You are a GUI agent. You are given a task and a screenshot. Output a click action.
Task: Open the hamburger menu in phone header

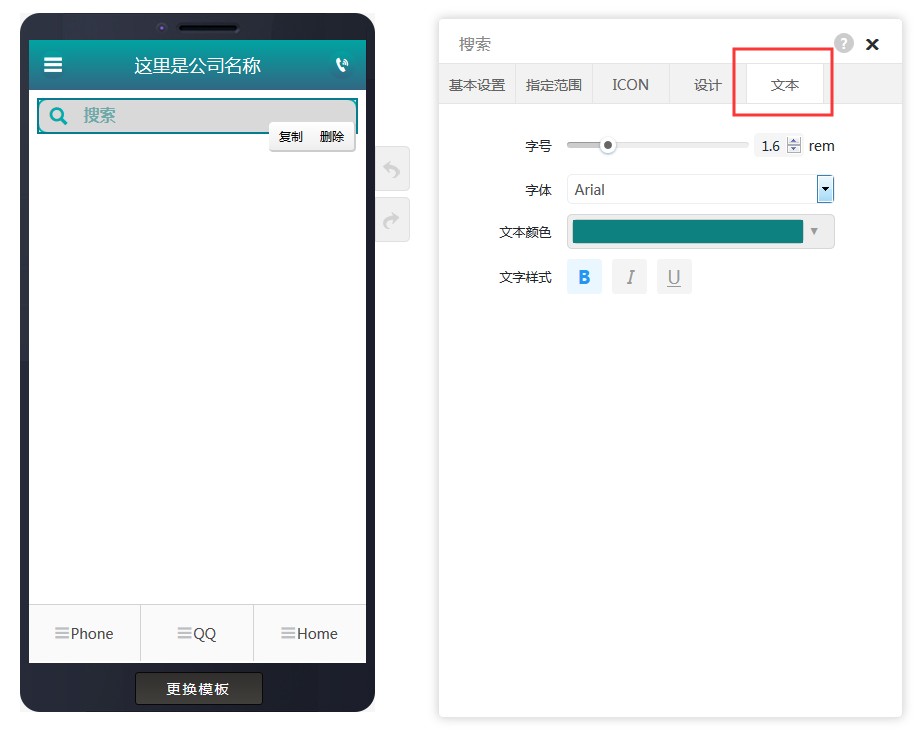pos(53,65)
